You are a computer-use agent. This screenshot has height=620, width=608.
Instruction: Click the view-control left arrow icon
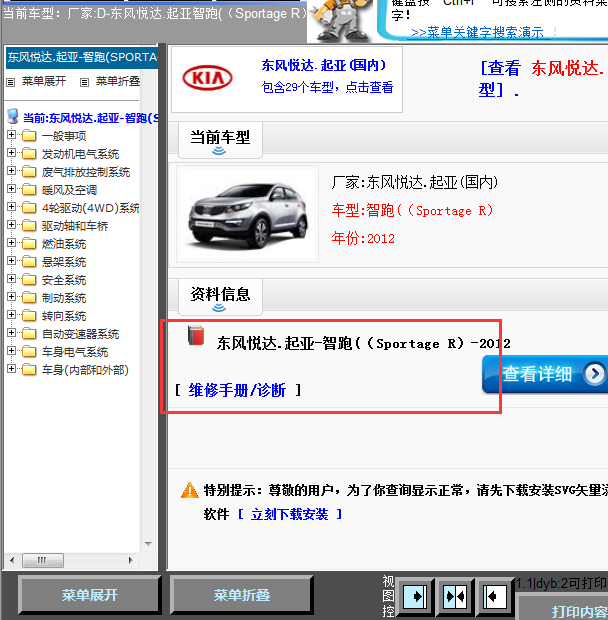(x=495, y=596)
